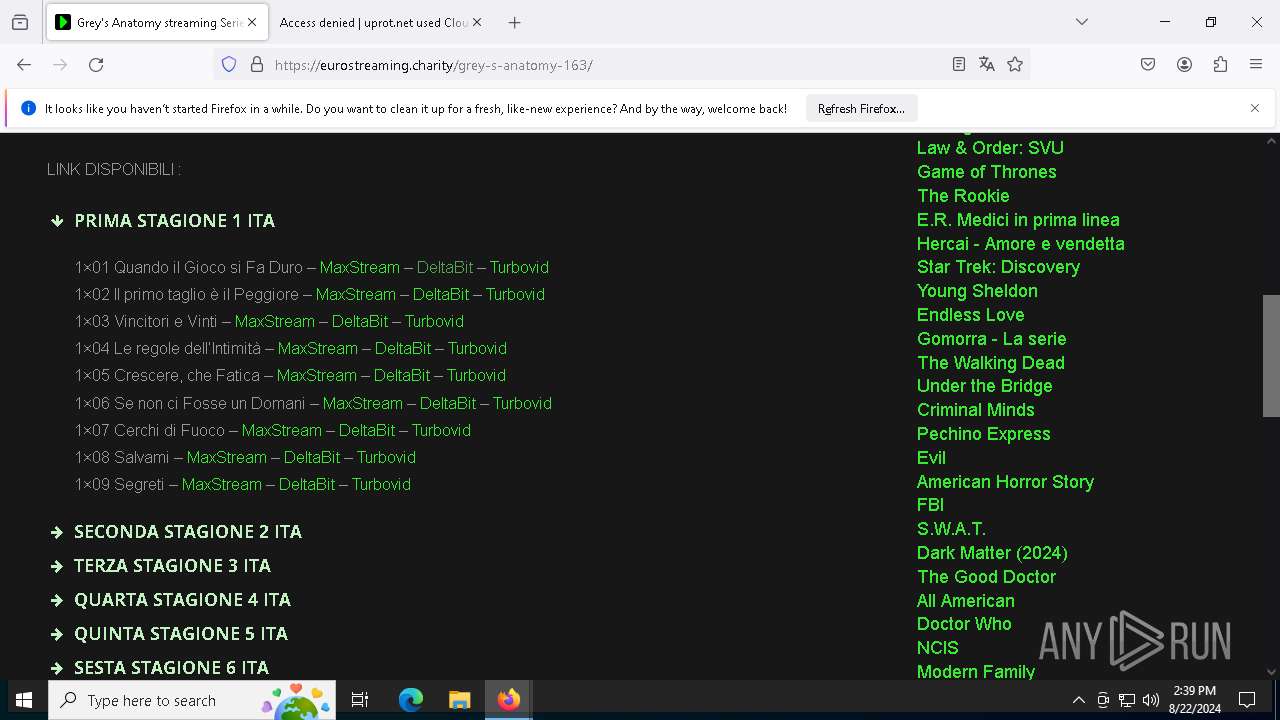Open the Firefox View icon
The height and width of the screenshot is (720, 1280).
point(20,22)
